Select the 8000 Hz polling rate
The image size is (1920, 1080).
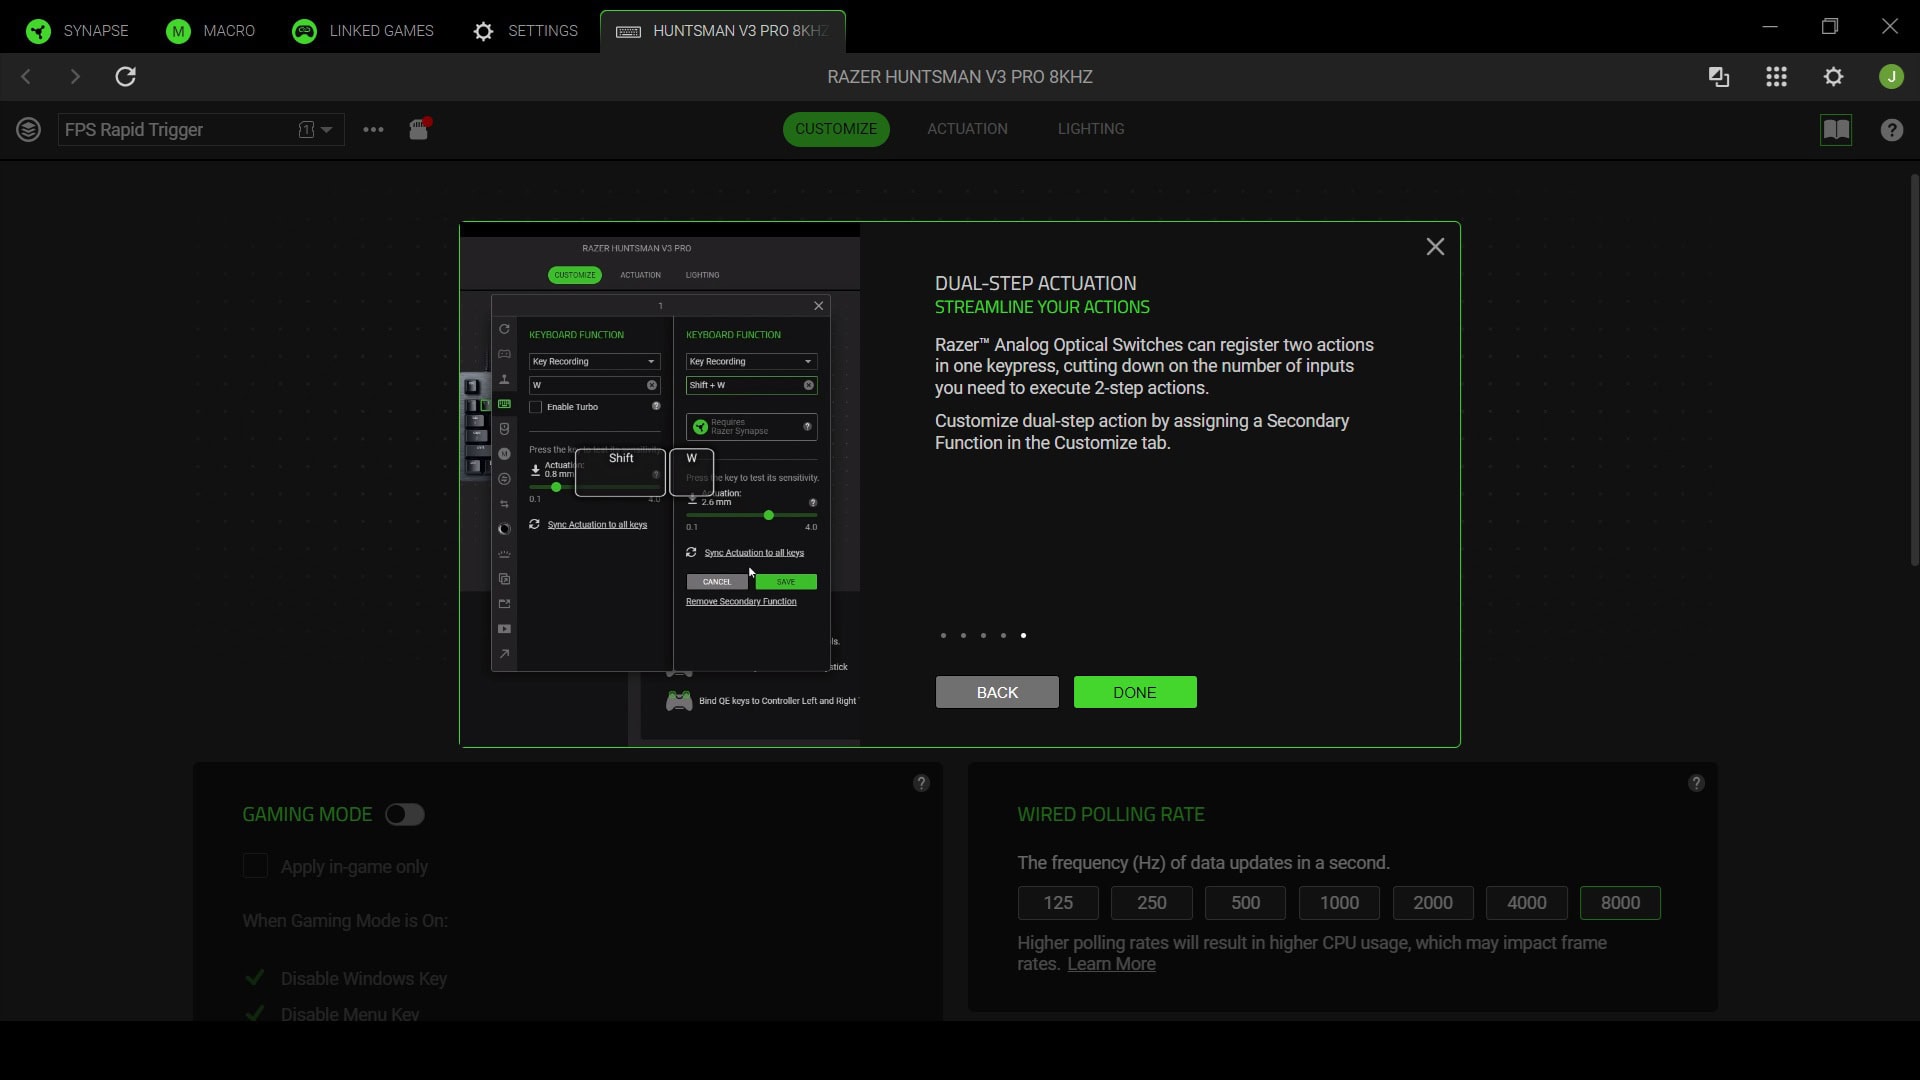tap(1619, 902)
